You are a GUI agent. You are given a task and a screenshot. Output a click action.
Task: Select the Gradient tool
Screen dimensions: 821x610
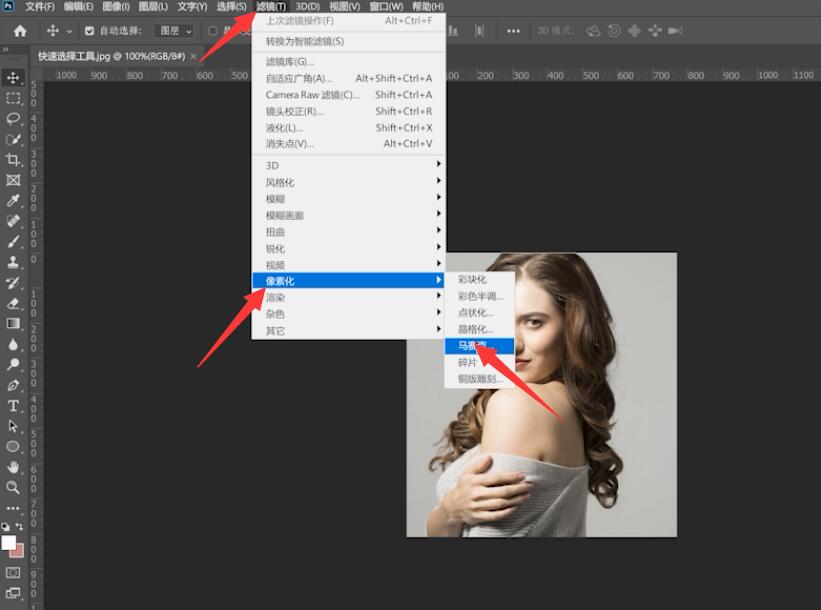click(x=13, y=324)
